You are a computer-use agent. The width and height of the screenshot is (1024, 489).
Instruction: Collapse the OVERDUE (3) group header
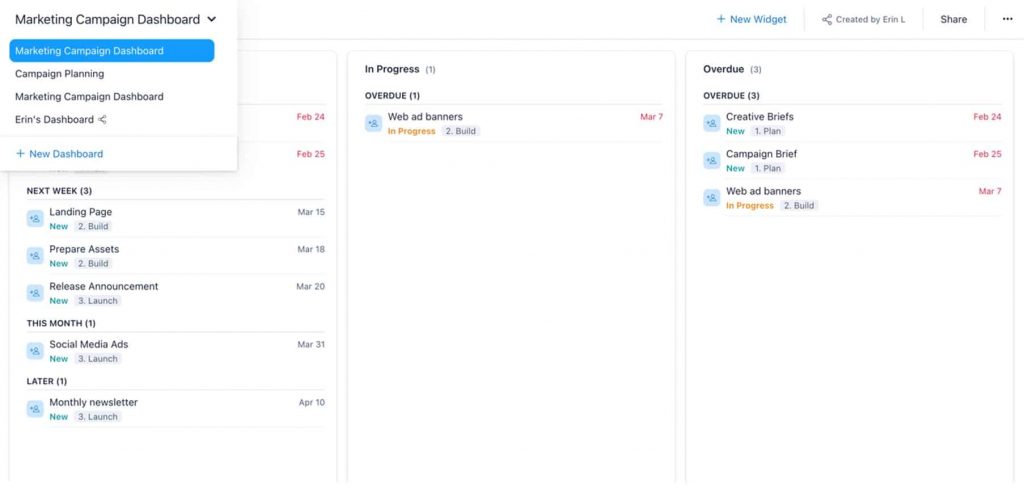pos(731,96)
